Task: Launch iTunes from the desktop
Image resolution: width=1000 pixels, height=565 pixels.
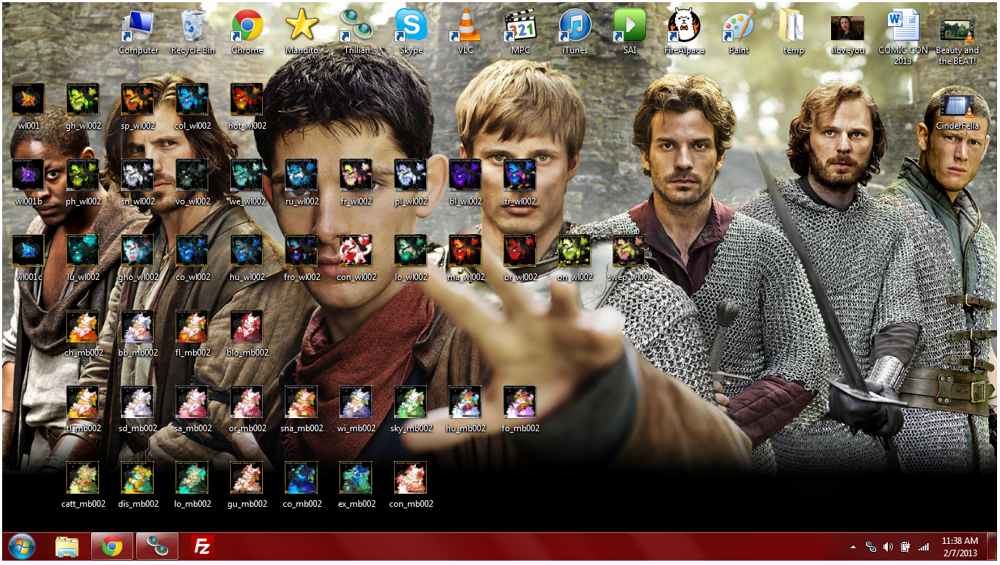Action: click(575, 33)
